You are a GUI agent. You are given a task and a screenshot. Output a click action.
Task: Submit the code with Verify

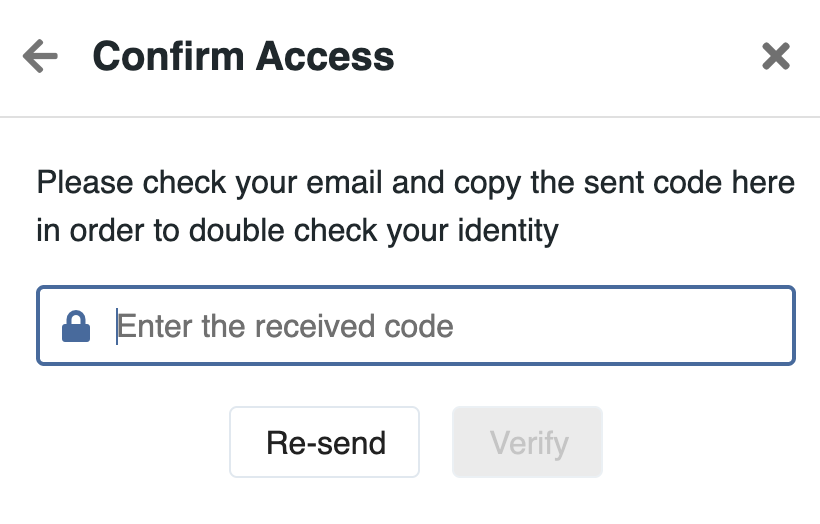(528, 442)
